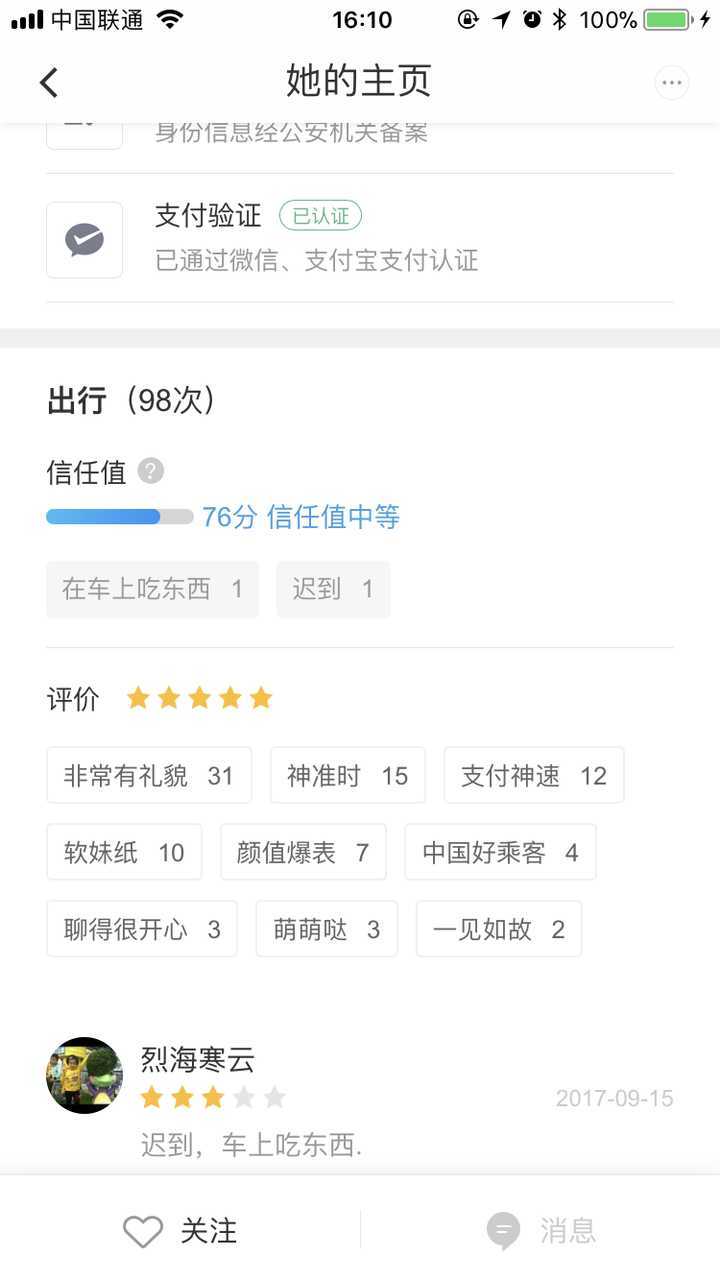Go back using the left arrow

(48, 82)
